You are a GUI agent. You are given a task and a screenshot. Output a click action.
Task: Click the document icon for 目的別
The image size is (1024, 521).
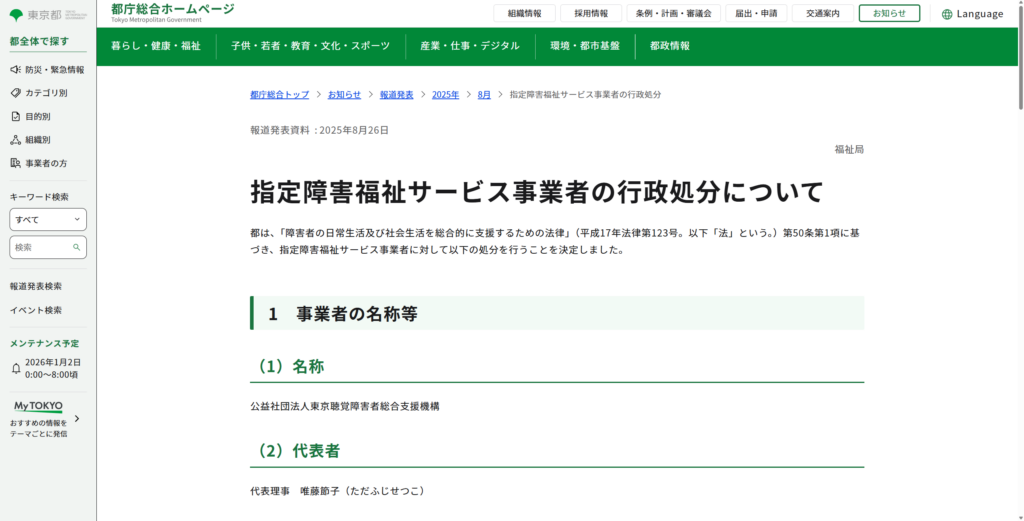click(15, 116)
